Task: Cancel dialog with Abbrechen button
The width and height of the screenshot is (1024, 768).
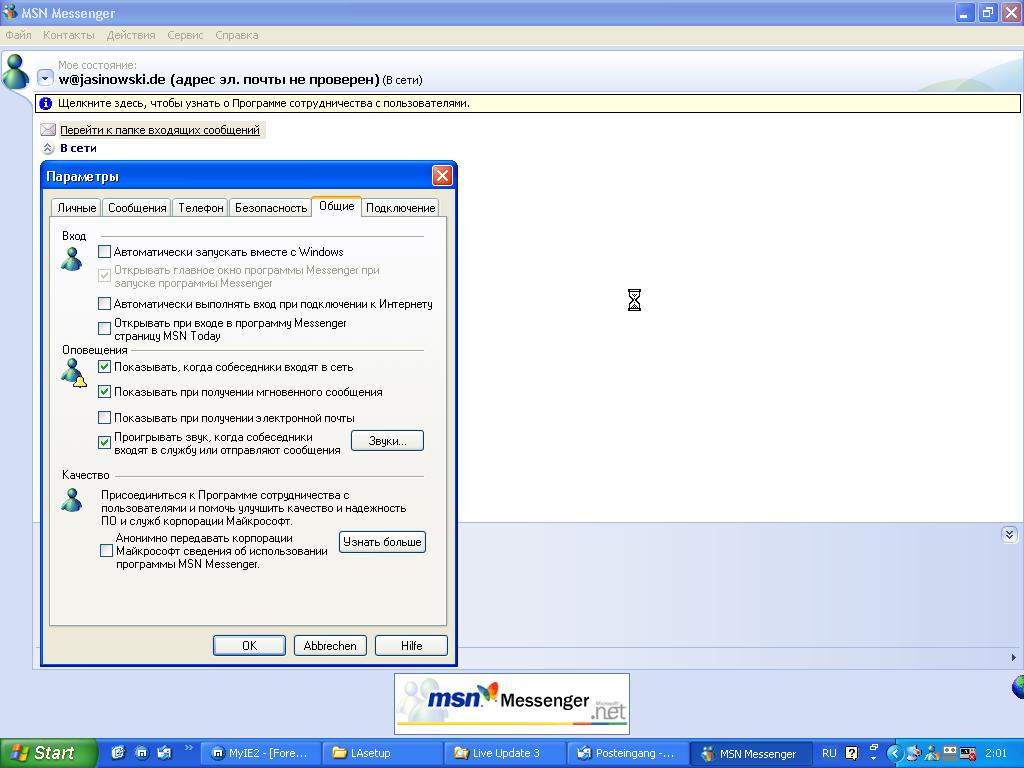Action: click(330, 645)
